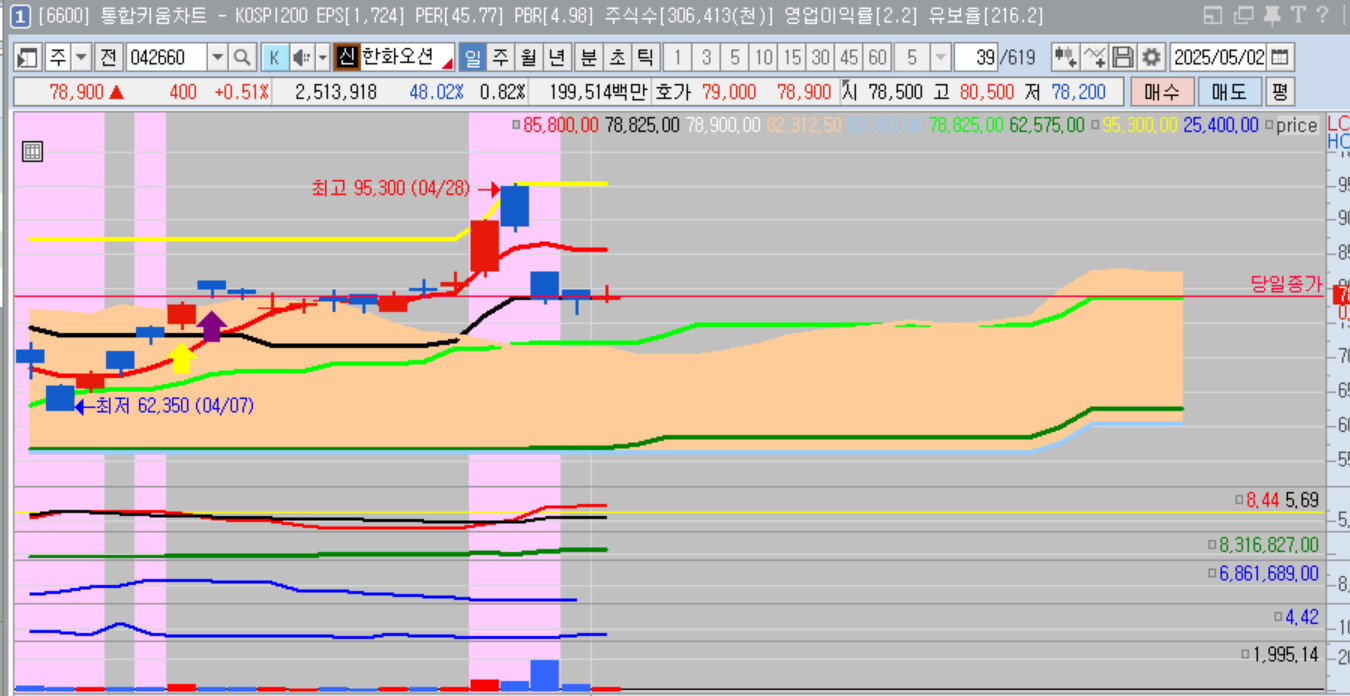Click the save chart floppy disk icon

(x=1123, y=57)
